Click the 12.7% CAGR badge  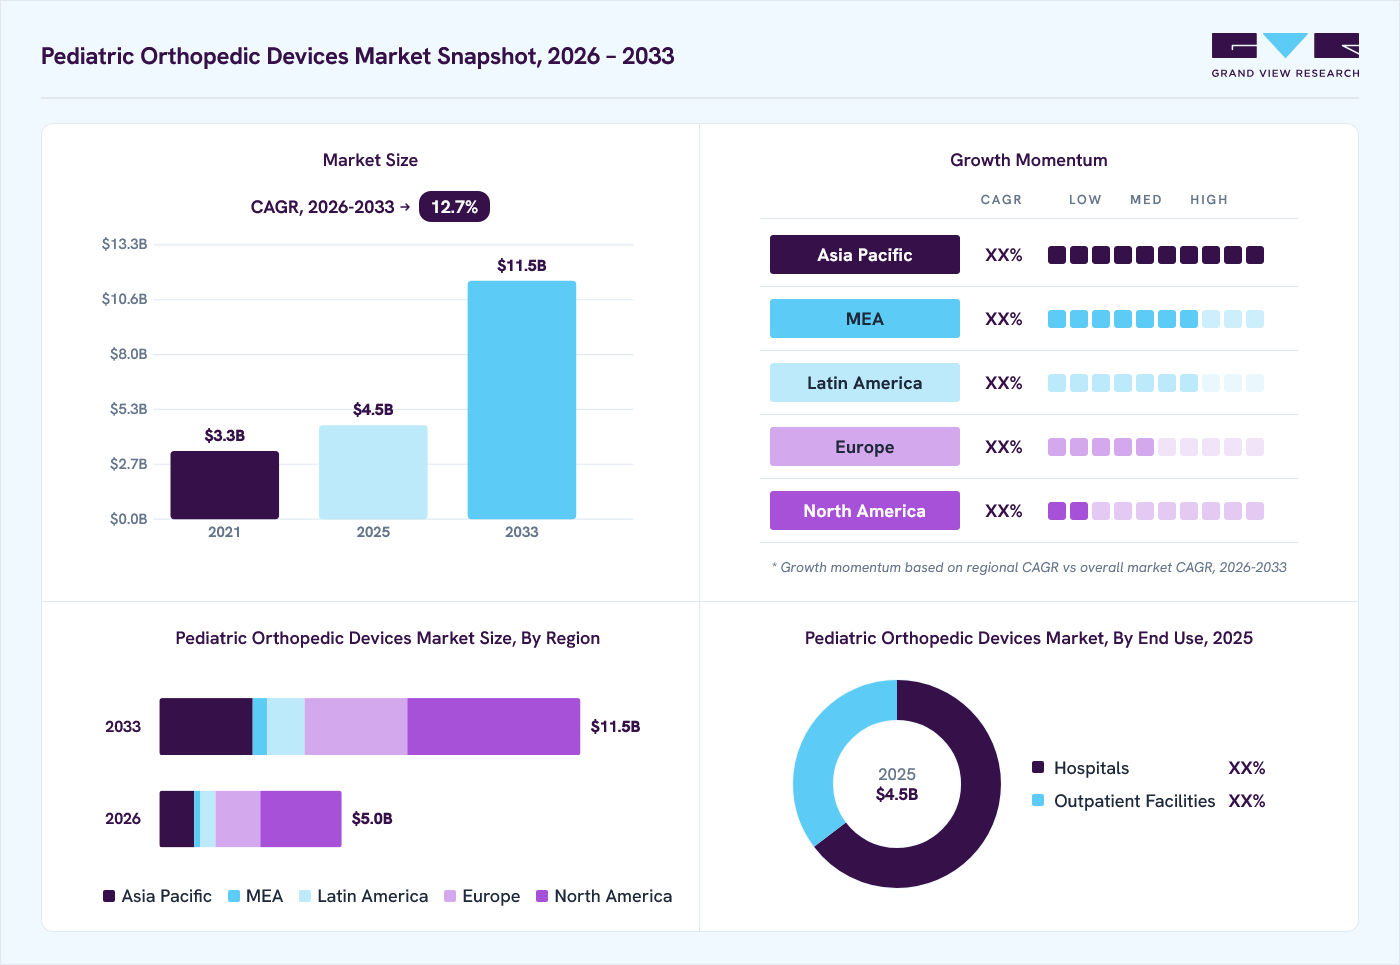pos(454,207)
